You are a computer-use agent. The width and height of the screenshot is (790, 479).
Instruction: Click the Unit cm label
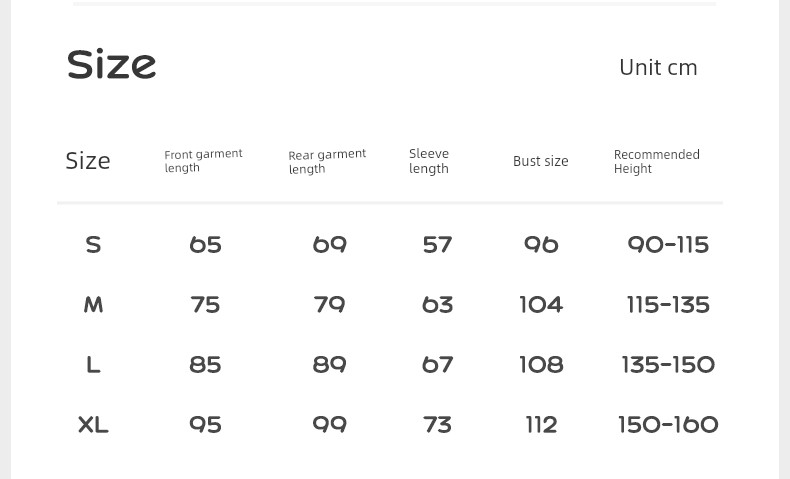click(657, 67)
